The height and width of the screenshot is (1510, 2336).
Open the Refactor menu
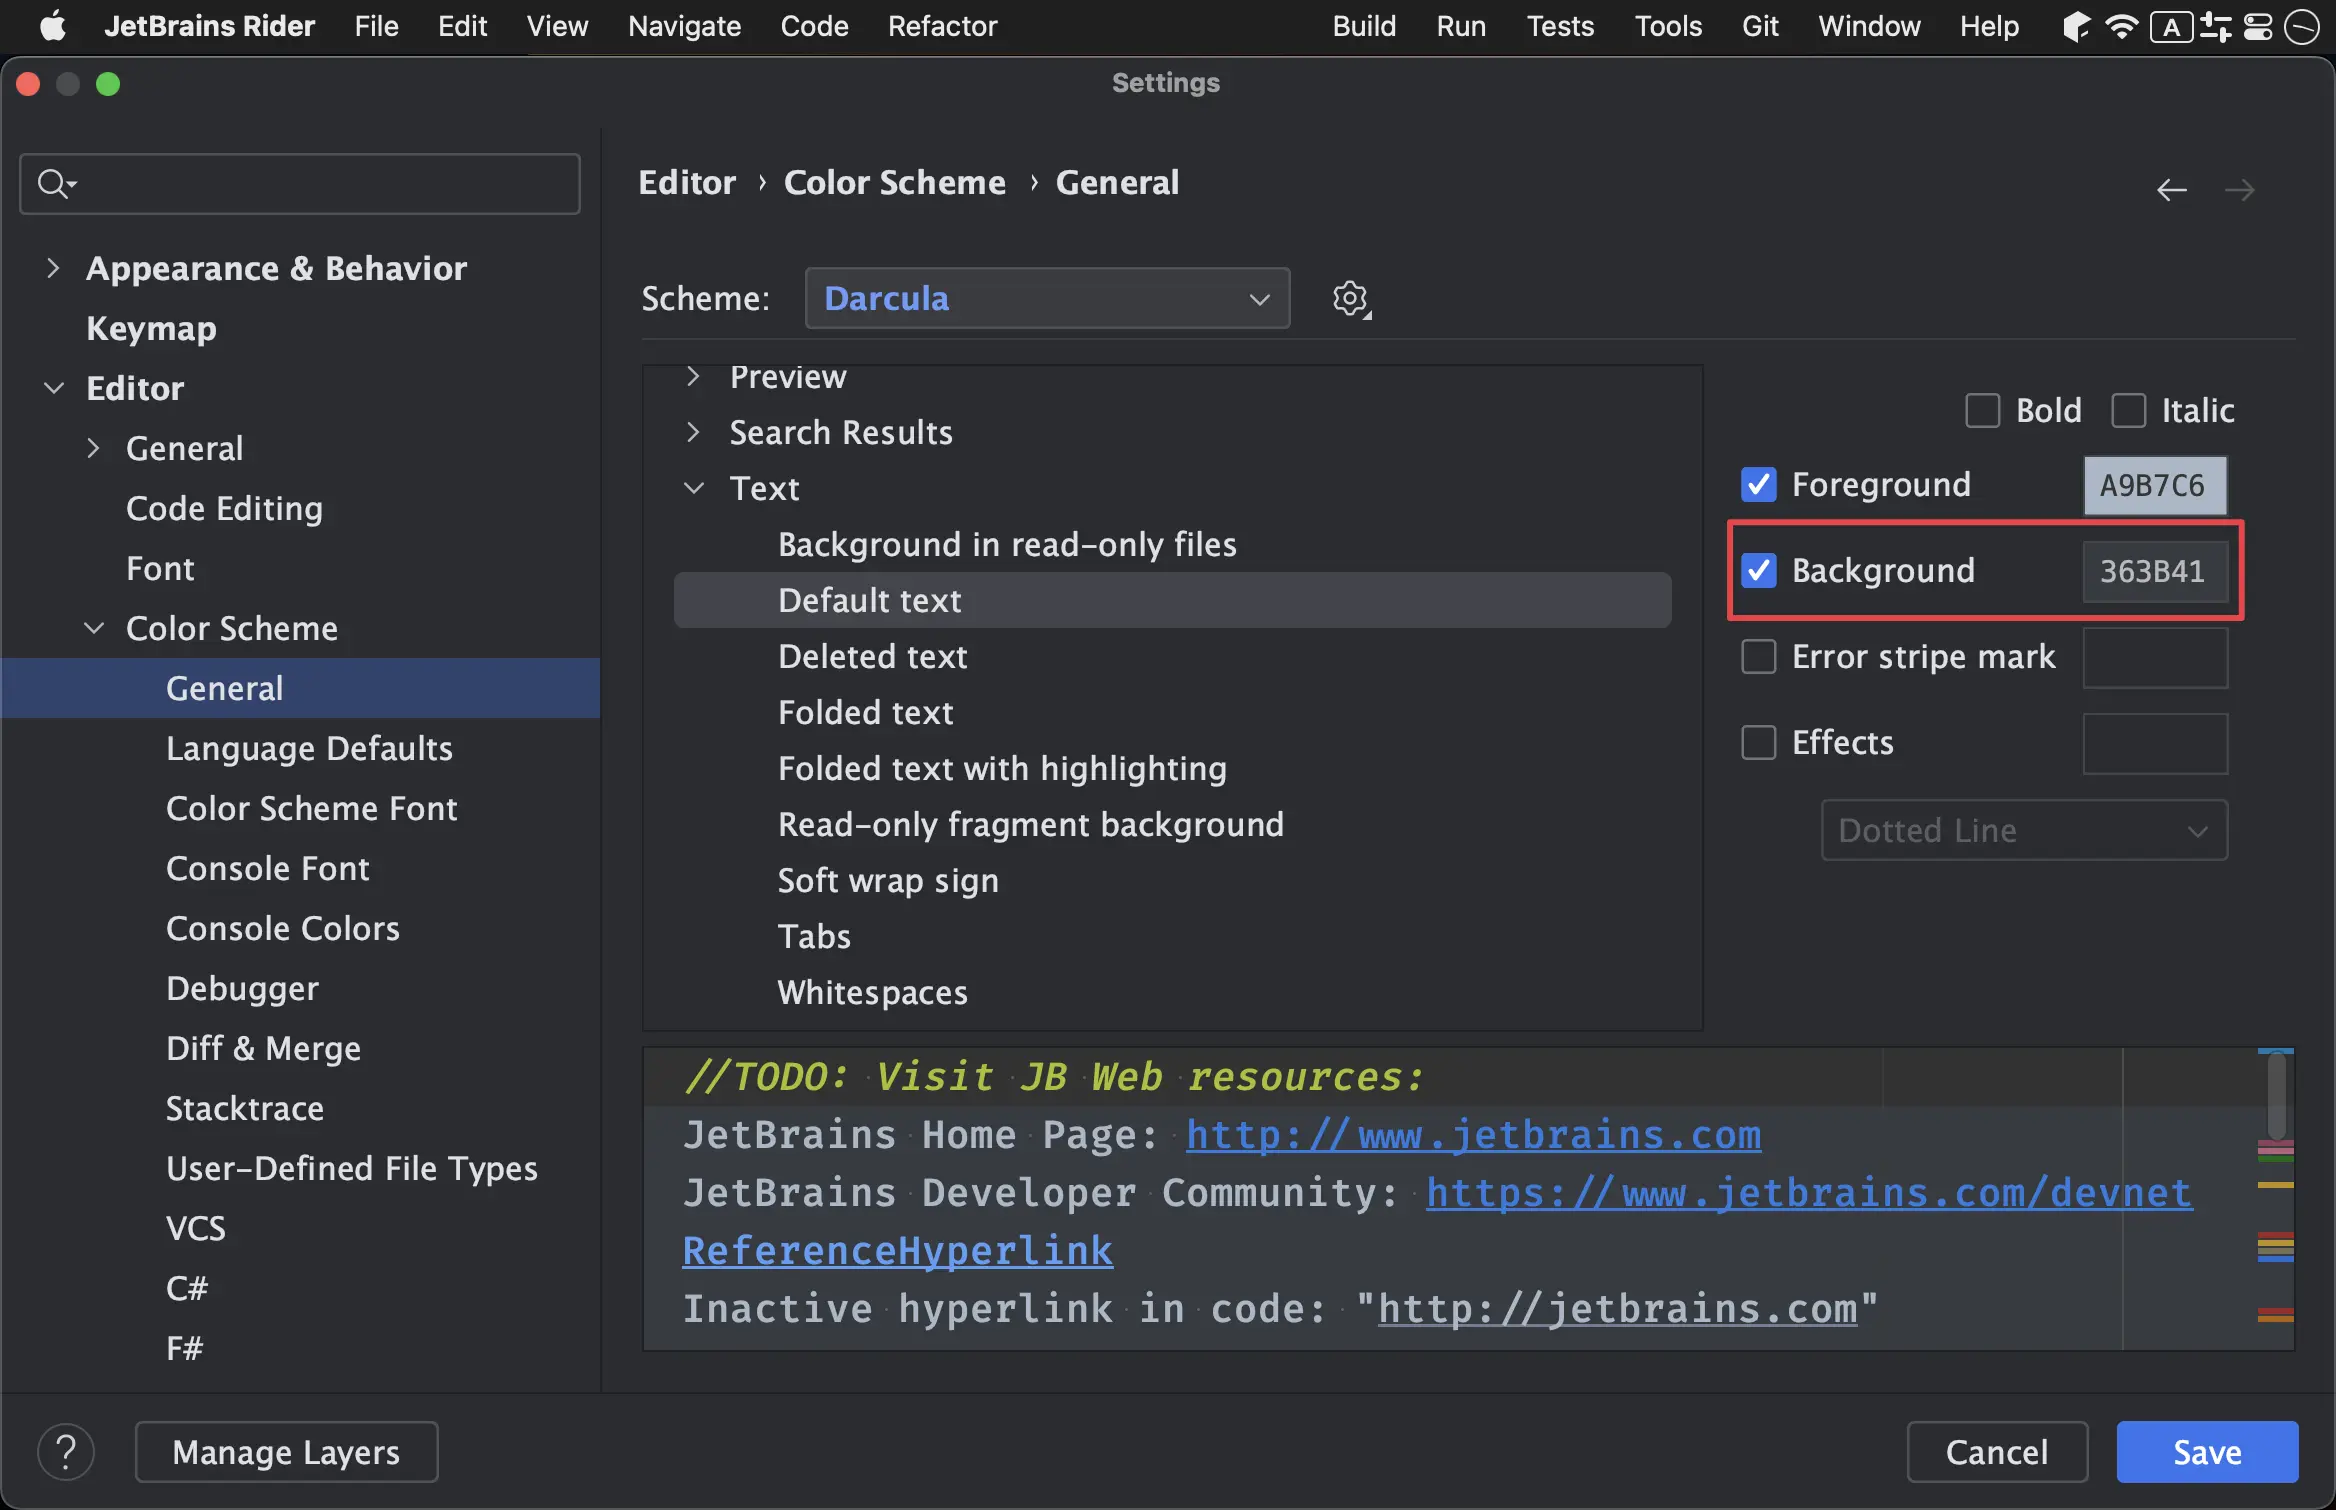click(942, 26)
